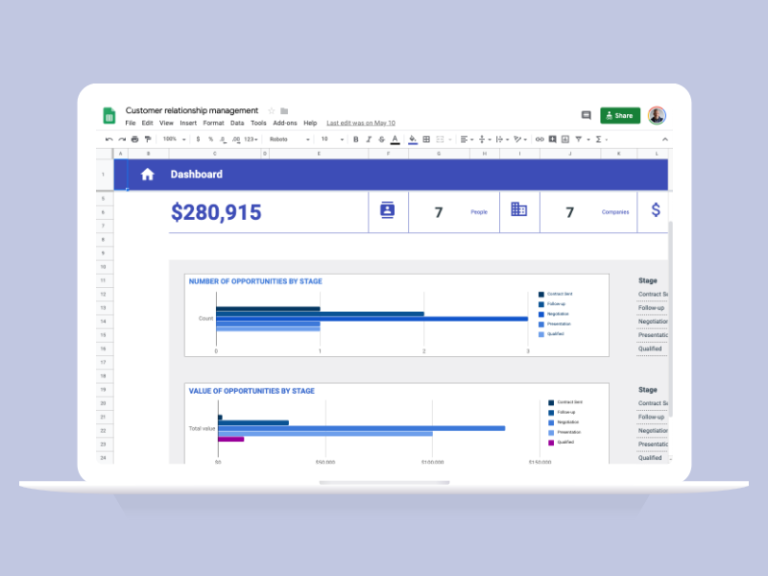
Task: Click the undo icon in toolbar
Action: [x=109, y=140]
